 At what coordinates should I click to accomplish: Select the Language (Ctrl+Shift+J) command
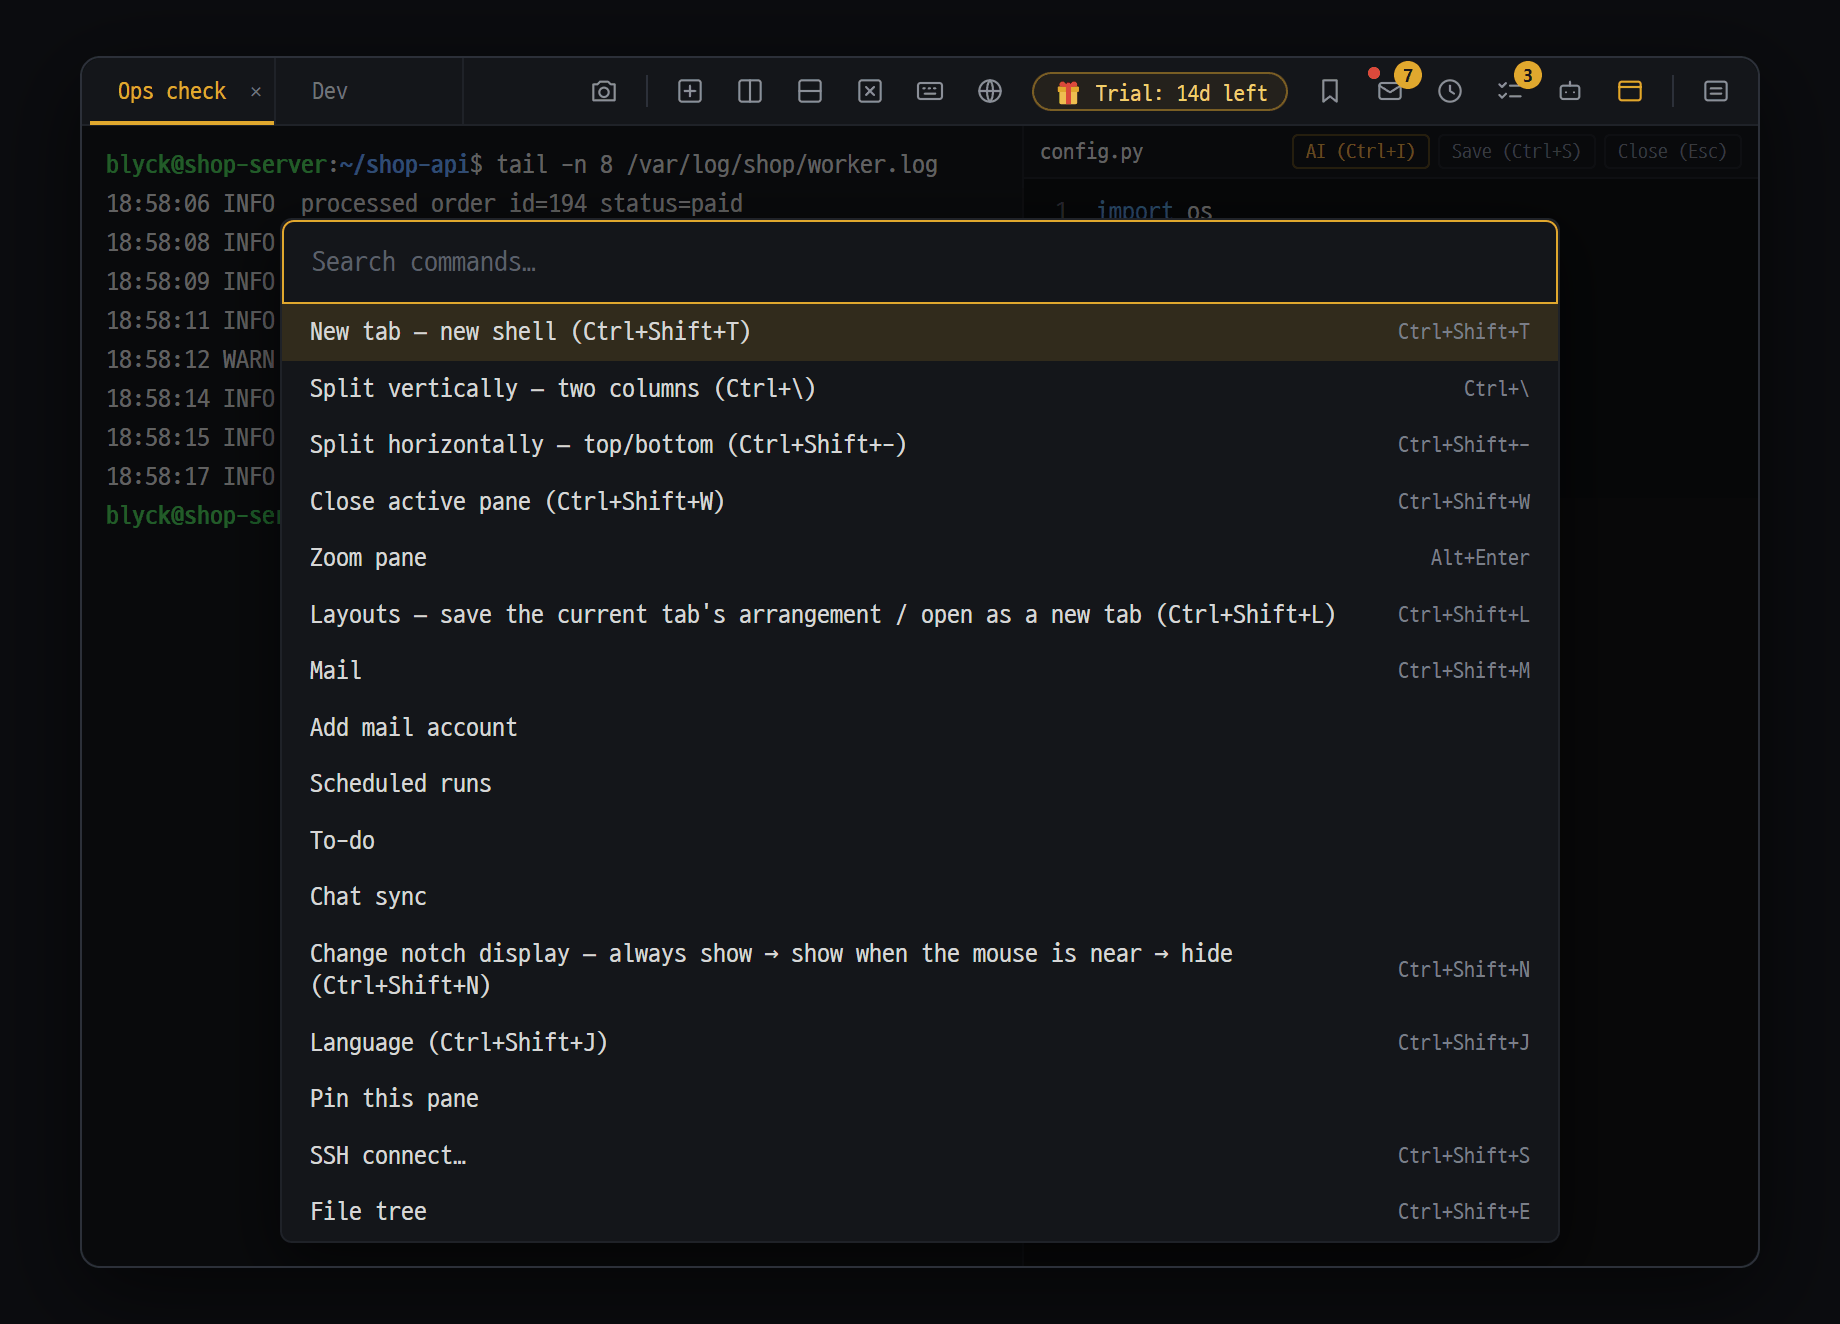(920, 1043)
